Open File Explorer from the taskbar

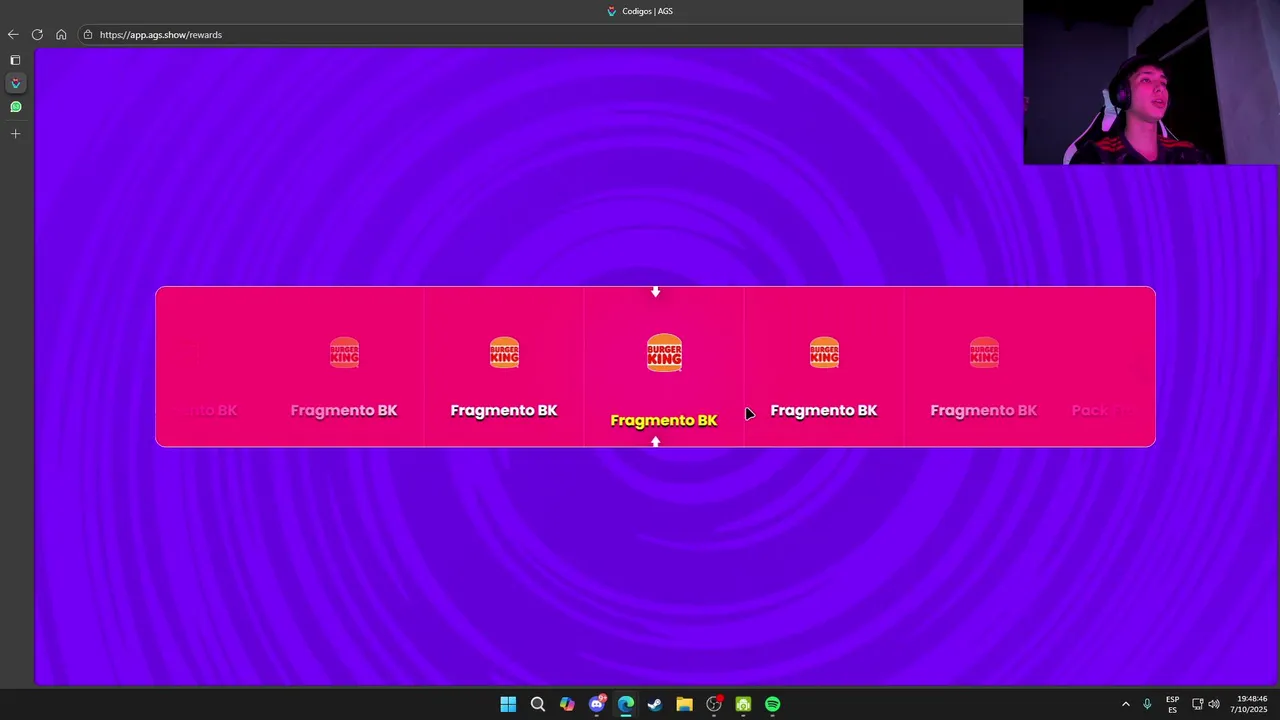pos(684,704)
